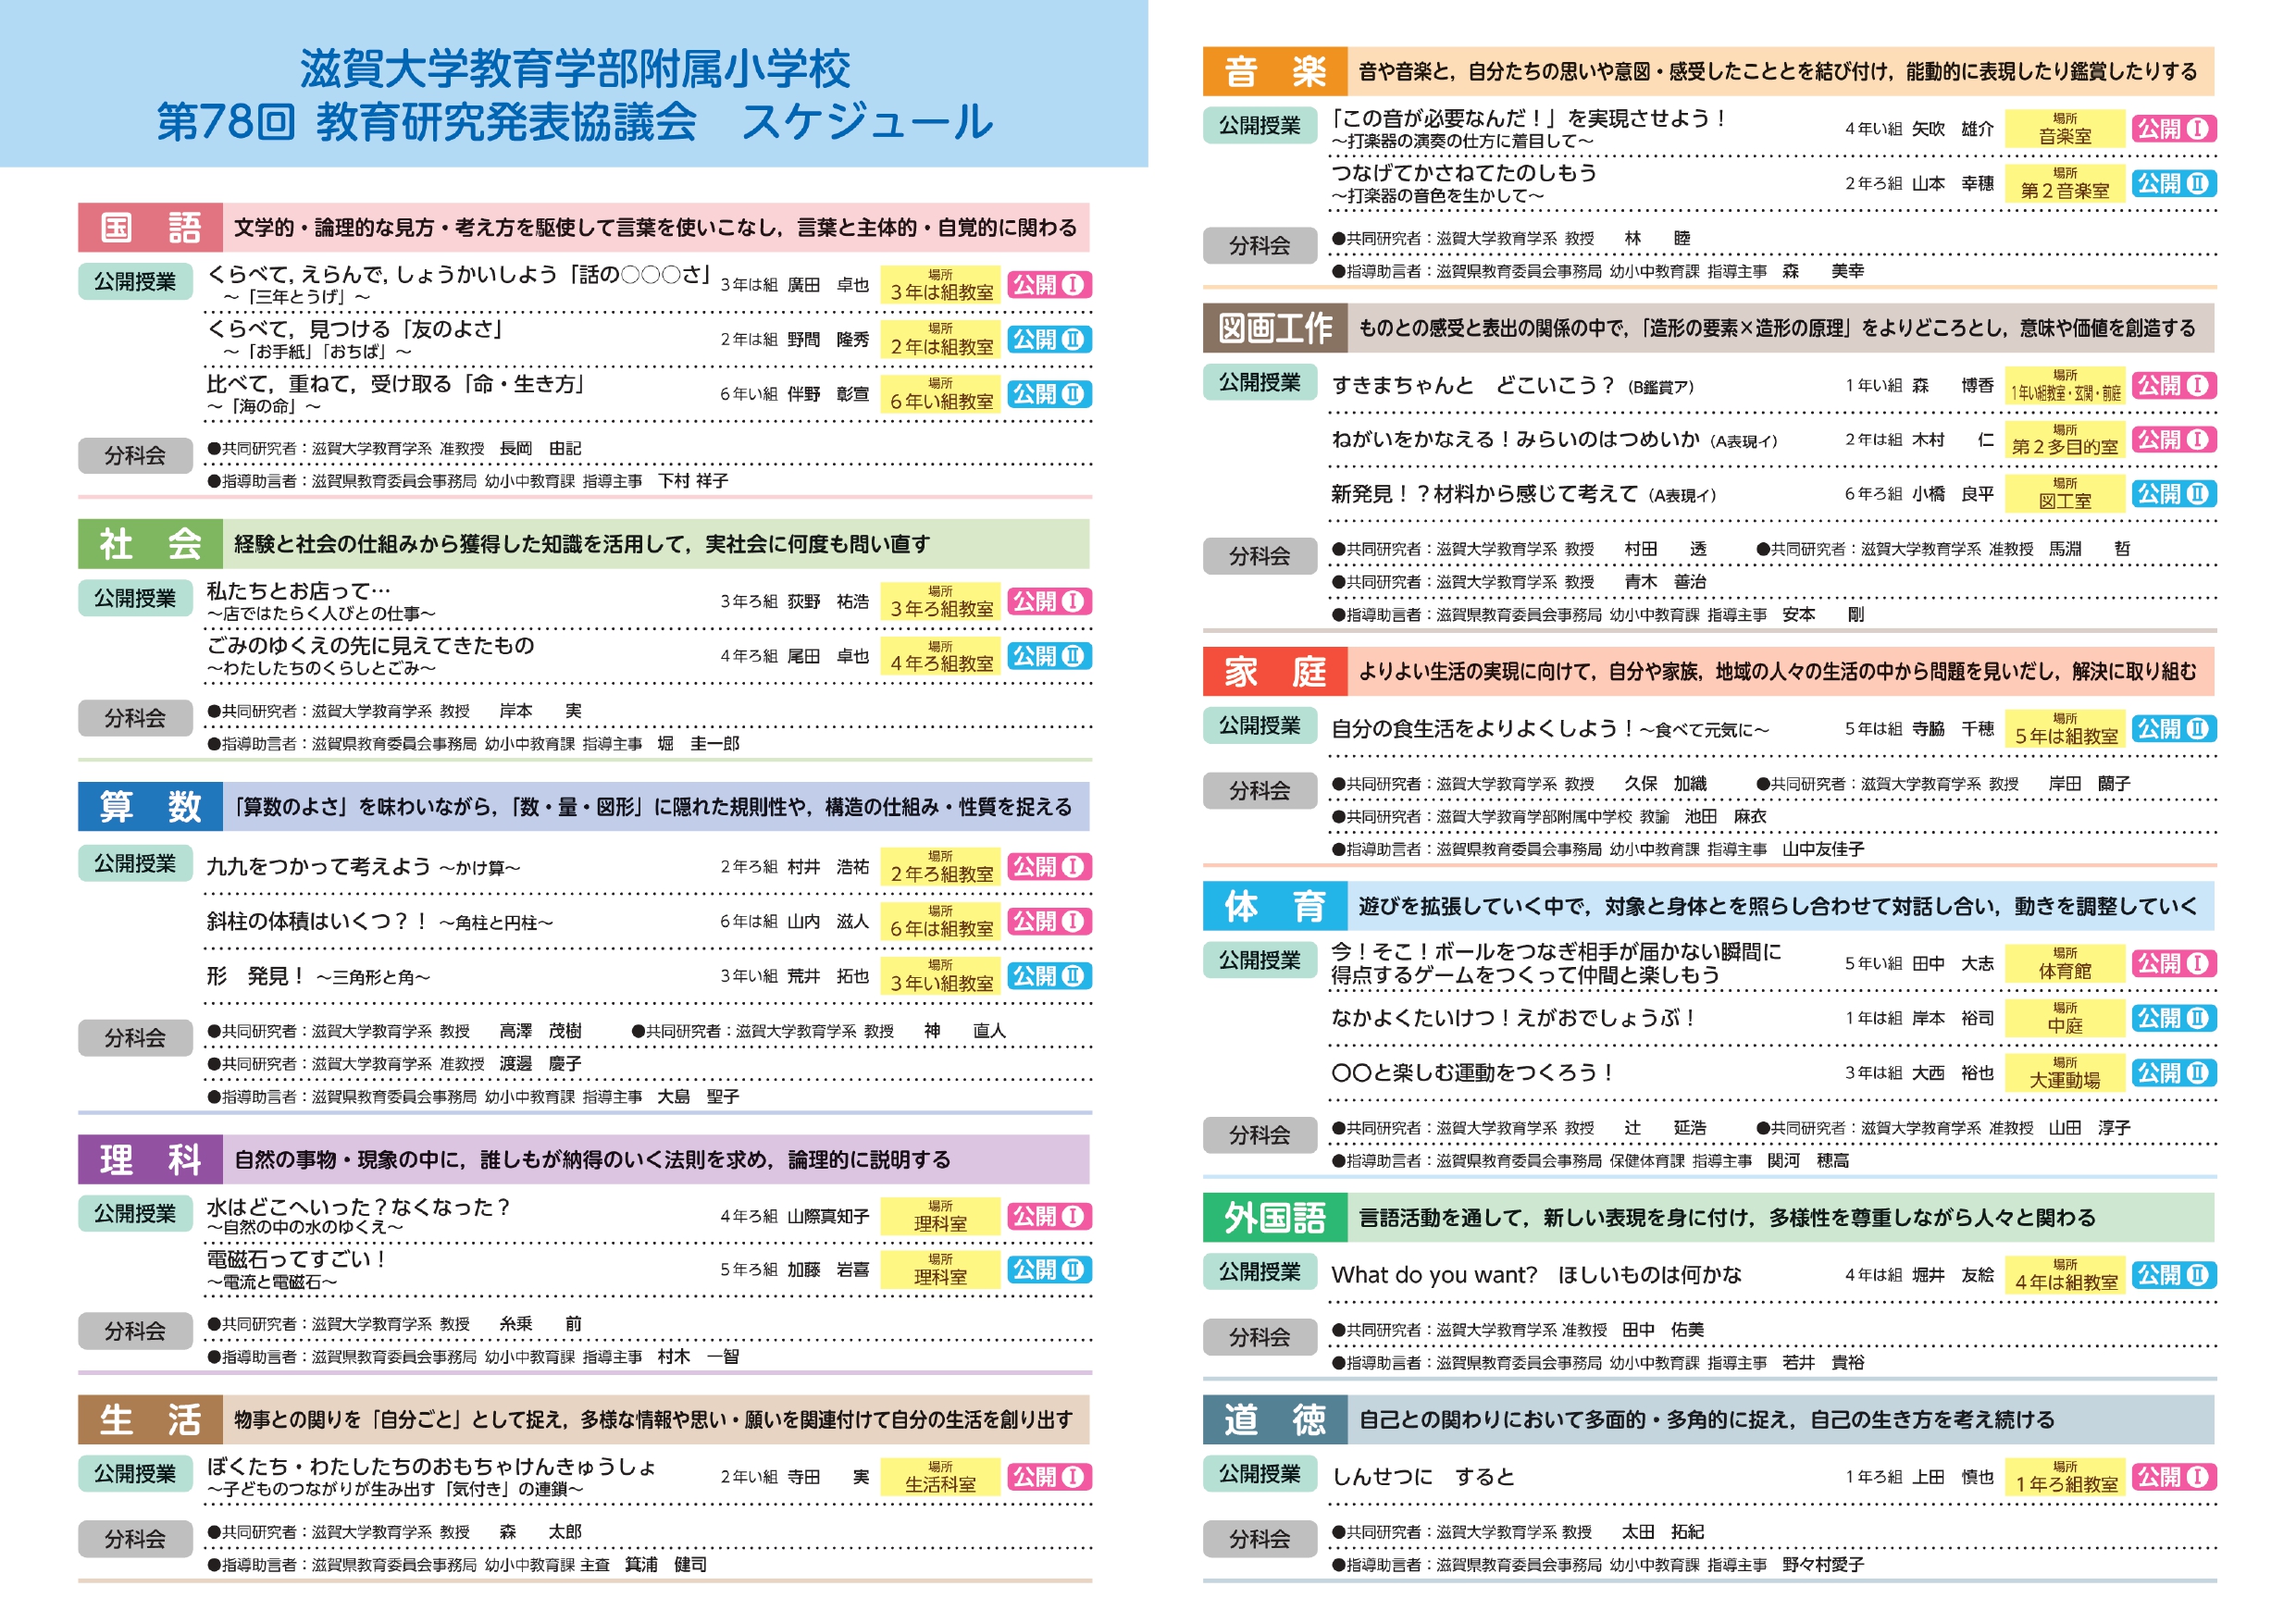Click the 公開Ⅱ badge in the 堀井 友絵 row
Screen dimensions: 2296x1623
[x=2174, y=1276]
